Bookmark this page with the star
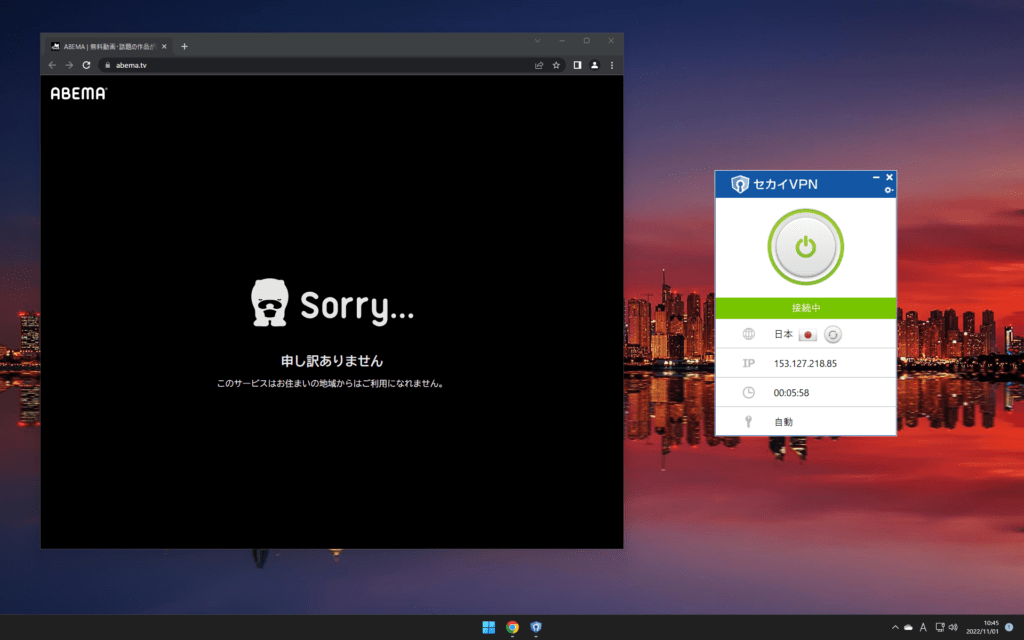1024x640 pixels. coord(556,65)
